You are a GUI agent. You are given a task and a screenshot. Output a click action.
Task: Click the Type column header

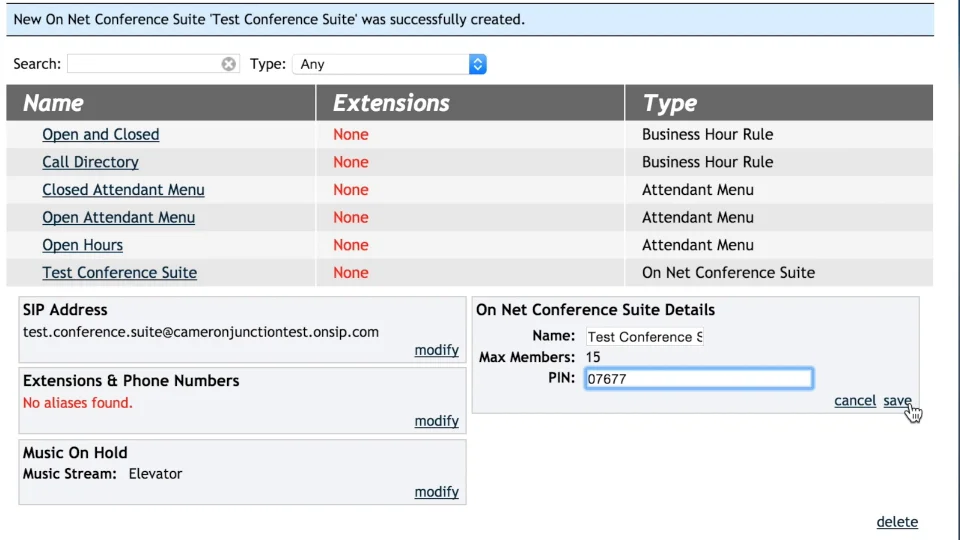point(670,103)
